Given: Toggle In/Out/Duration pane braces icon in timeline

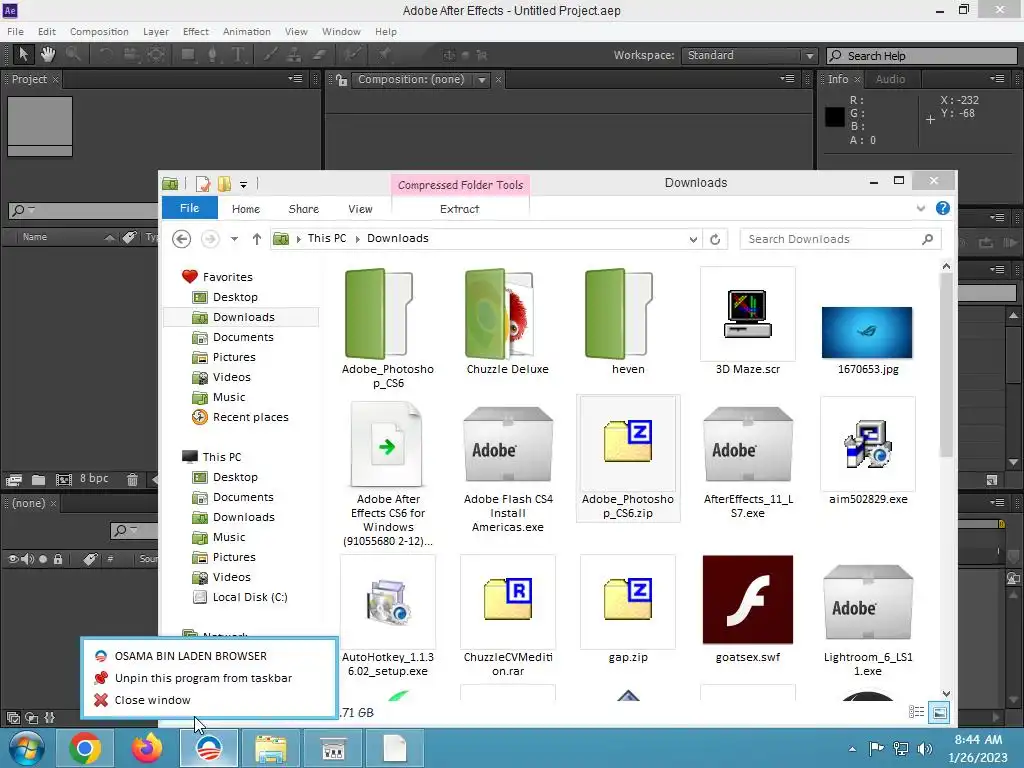Looking at the screenshot, I should (x=50, y=718).
